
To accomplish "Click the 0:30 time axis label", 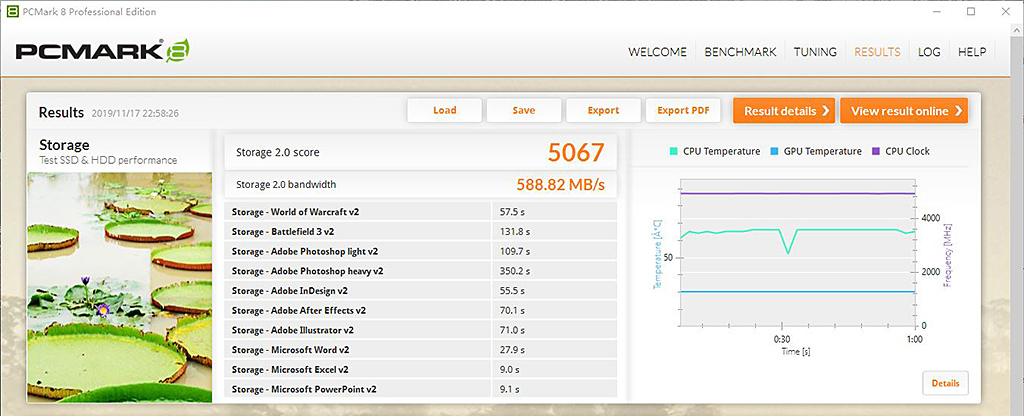I will coord(781,340).
